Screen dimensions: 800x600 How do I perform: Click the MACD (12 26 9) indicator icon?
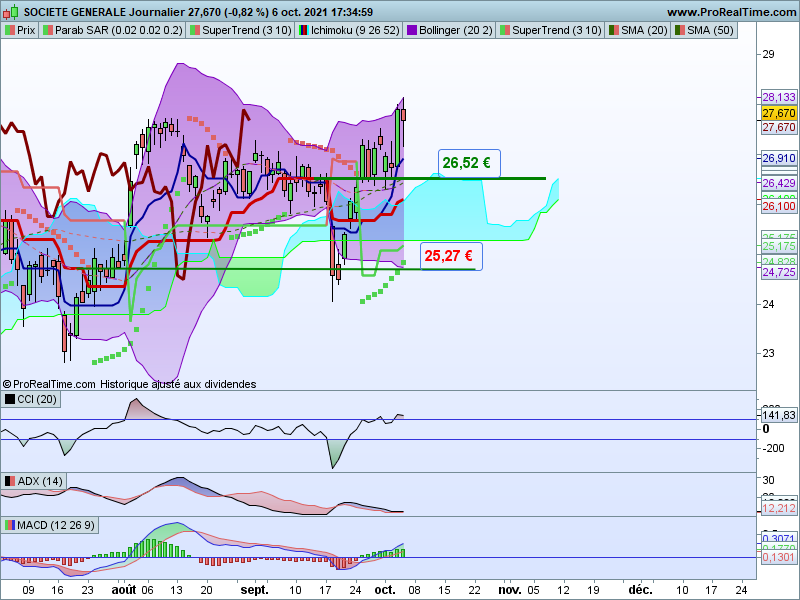[x=10, y=525]
